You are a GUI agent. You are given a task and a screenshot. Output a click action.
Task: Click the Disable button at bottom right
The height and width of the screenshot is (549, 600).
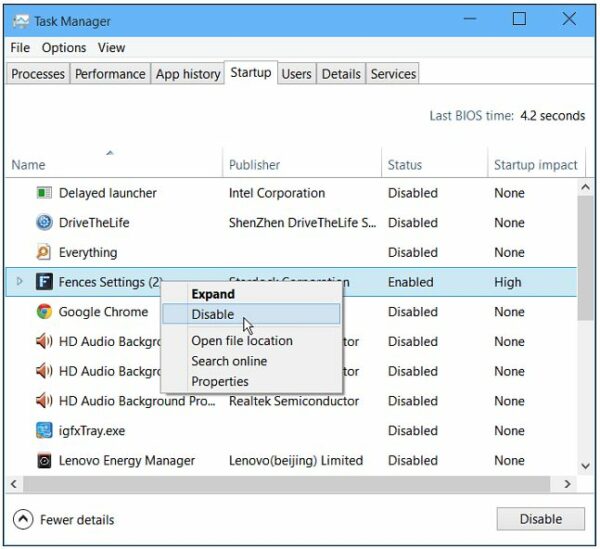point(541,519)
